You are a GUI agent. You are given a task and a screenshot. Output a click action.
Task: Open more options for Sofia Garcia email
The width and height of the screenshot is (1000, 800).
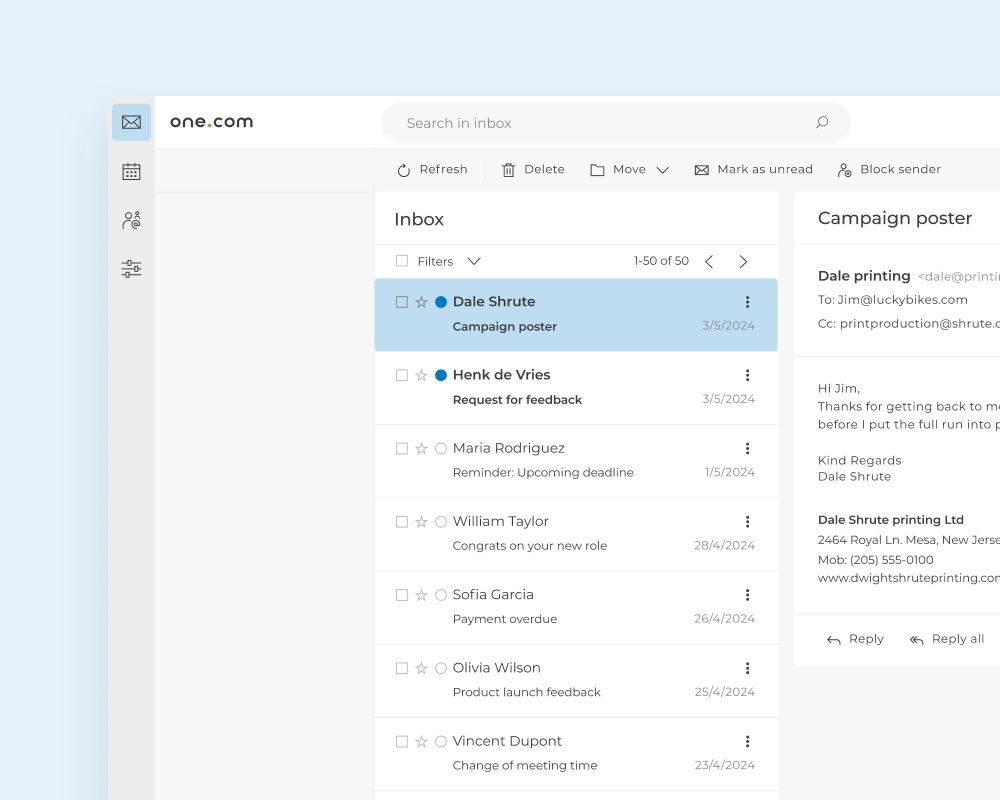(x=747, y=595)
